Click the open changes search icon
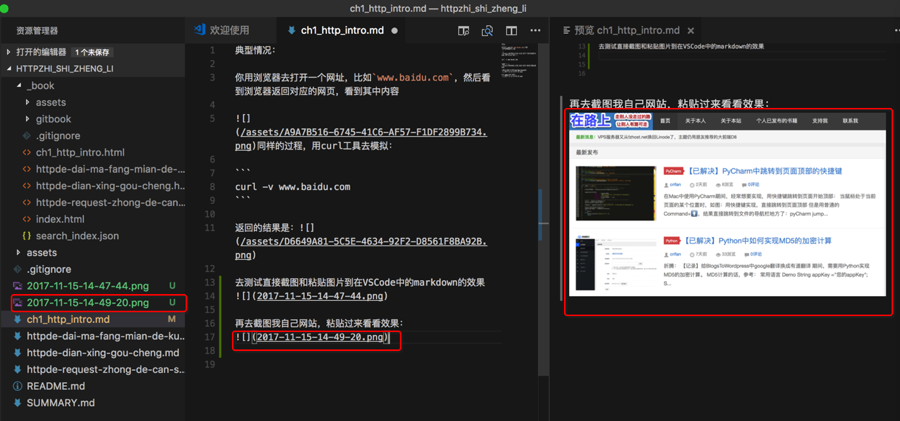The image size is (900, 421). click(x=487, y=31)
